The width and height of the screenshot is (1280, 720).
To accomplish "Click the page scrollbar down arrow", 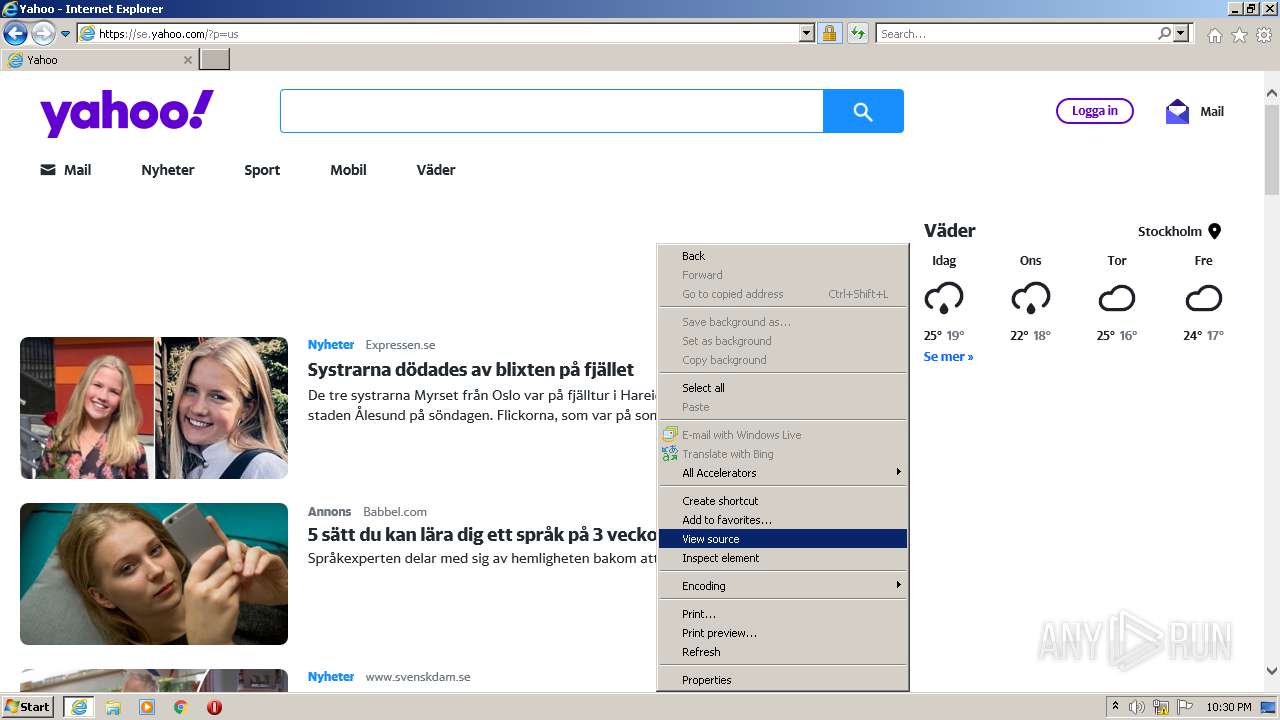I will [1271, 672].
